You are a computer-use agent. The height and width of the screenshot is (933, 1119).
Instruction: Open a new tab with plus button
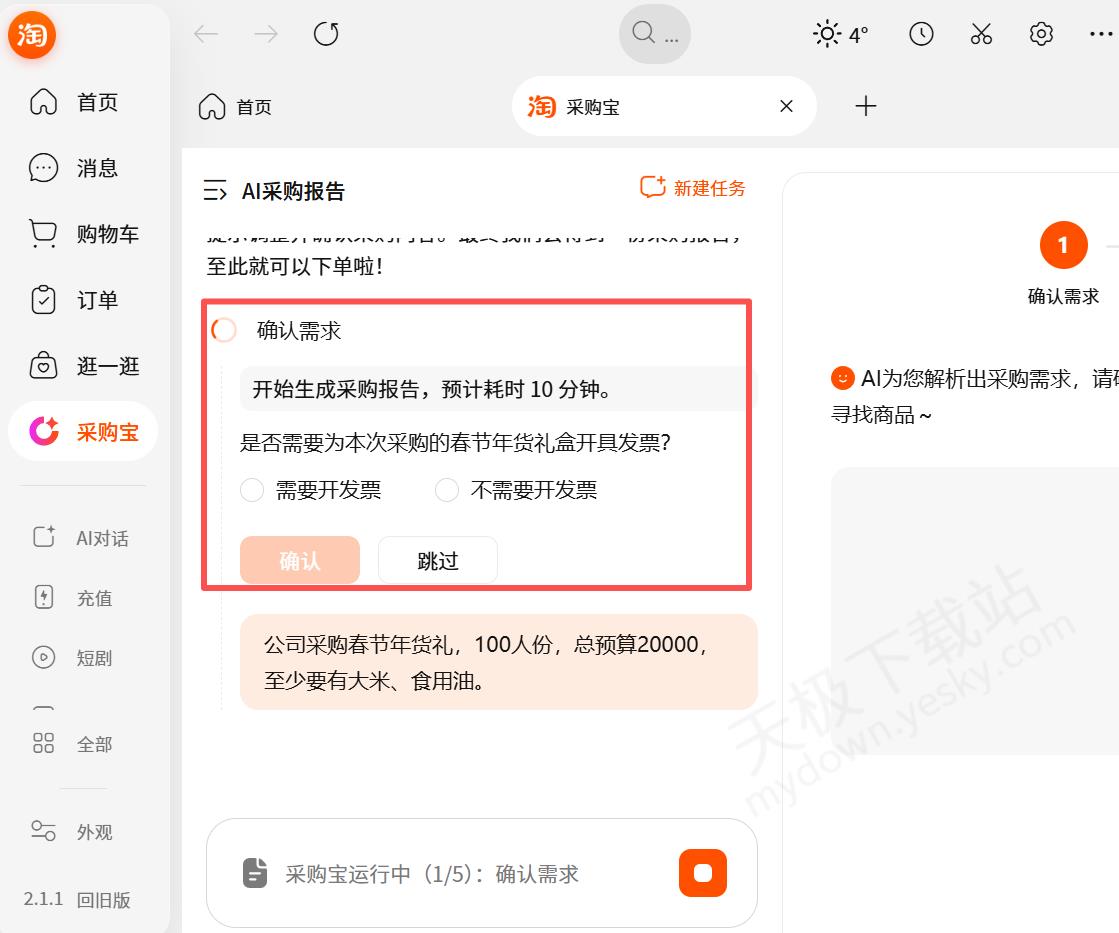coord(866,106)
